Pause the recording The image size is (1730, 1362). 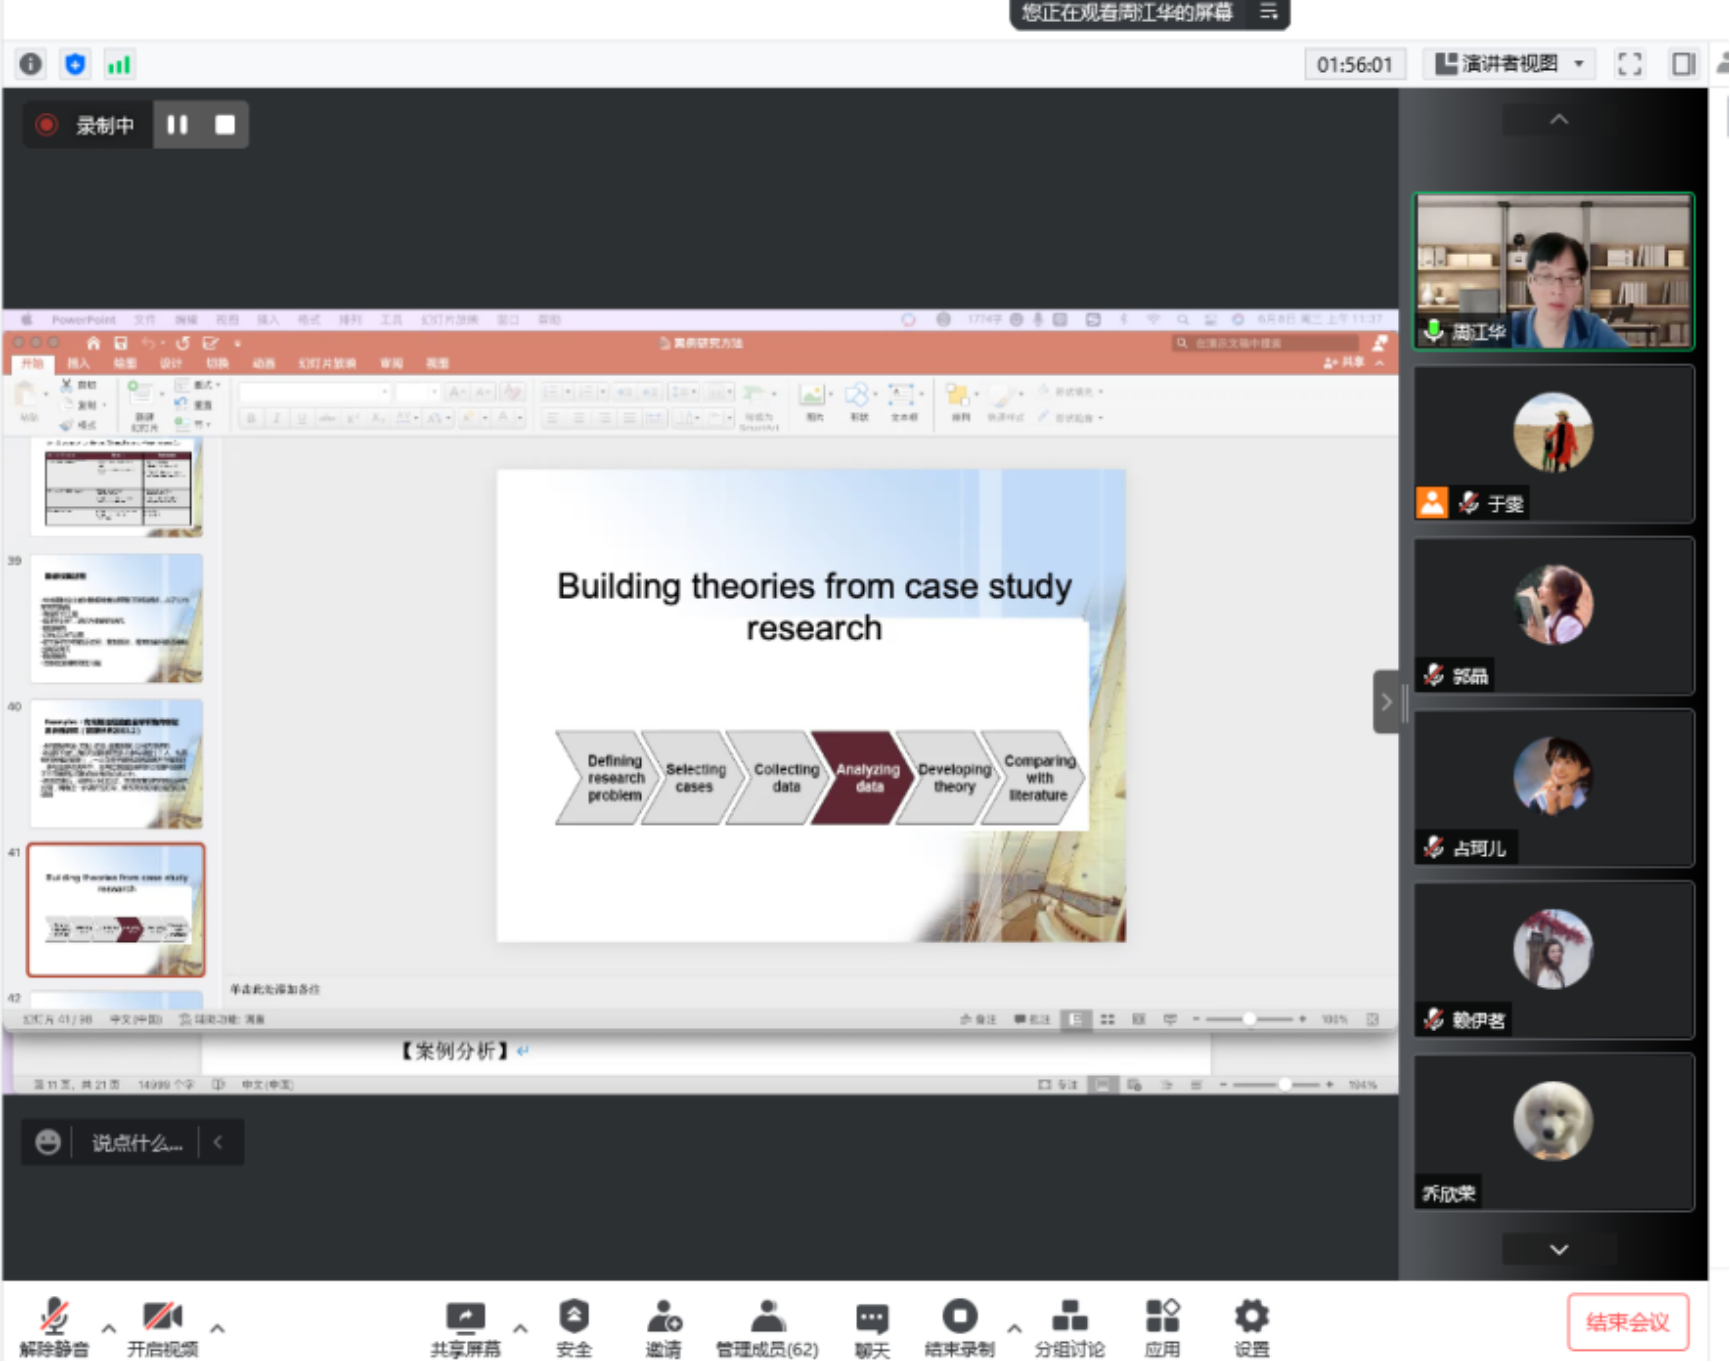(x=177, y=125)
